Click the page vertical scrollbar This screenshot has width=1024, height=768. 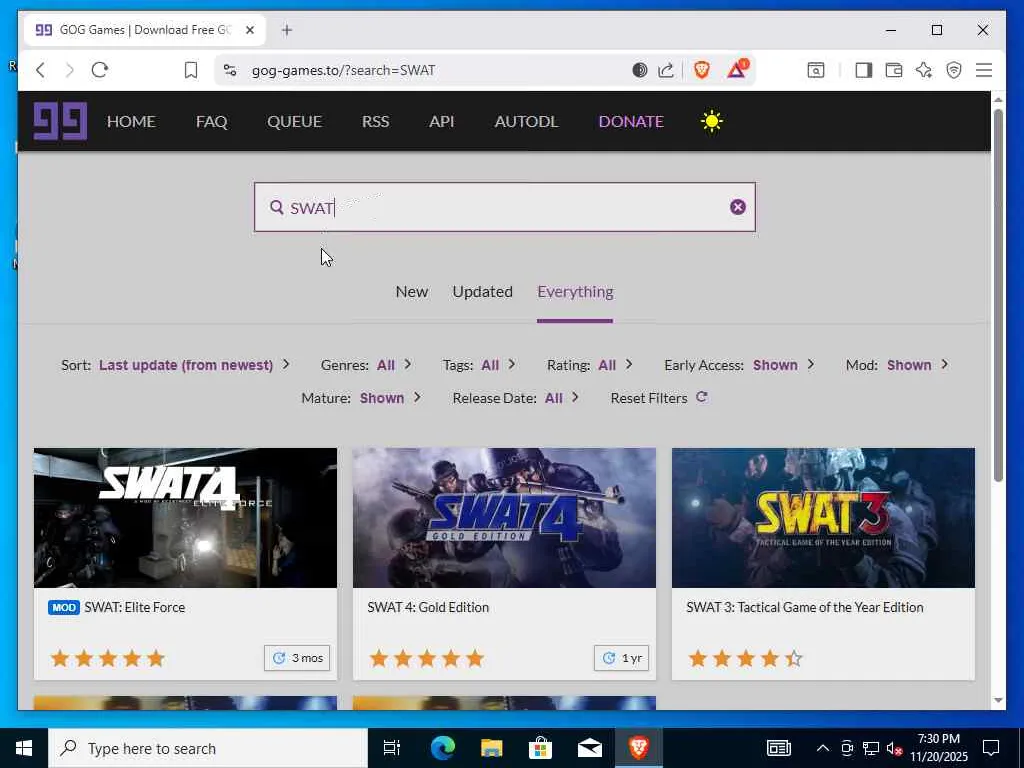(998, 295)
